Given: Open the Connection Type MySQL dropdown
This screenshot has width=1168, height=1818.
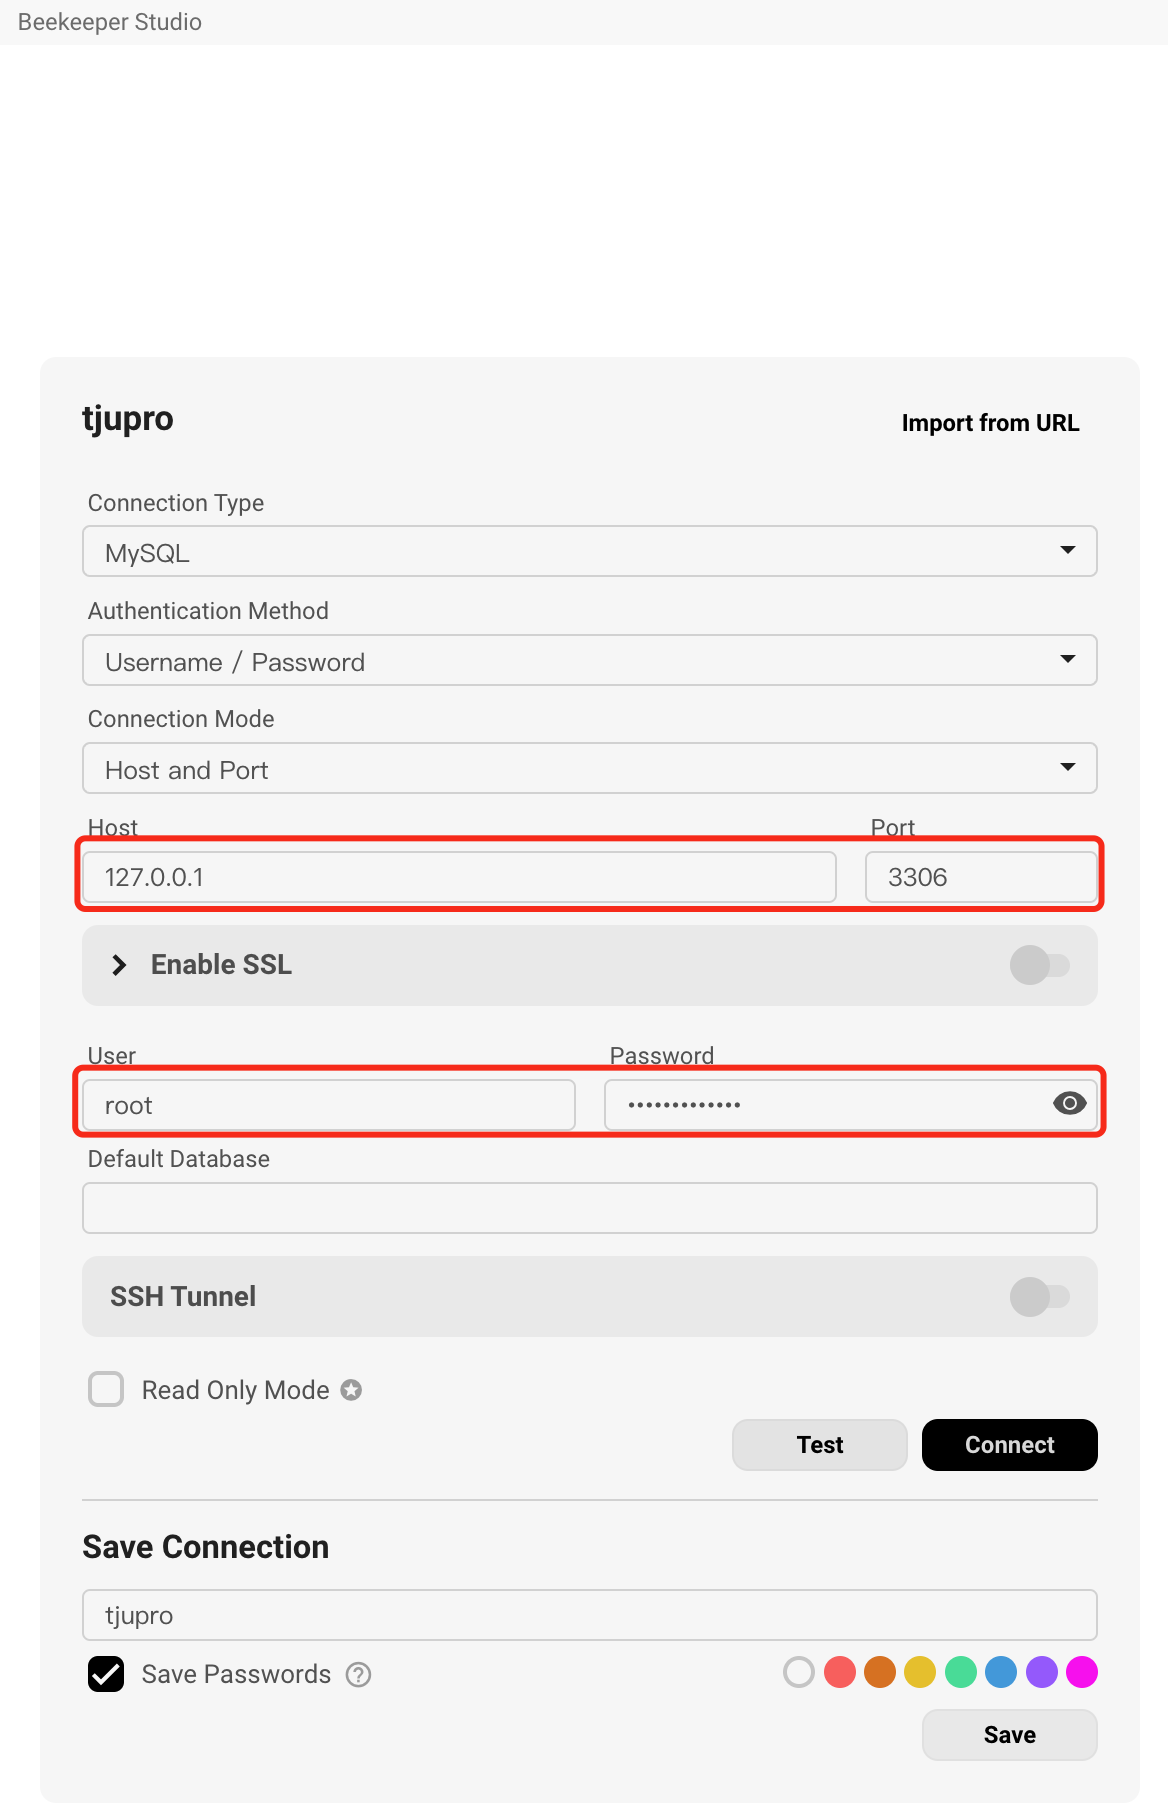Looking at the screenshot, I should pyautogui.click(x=590, y=551).
